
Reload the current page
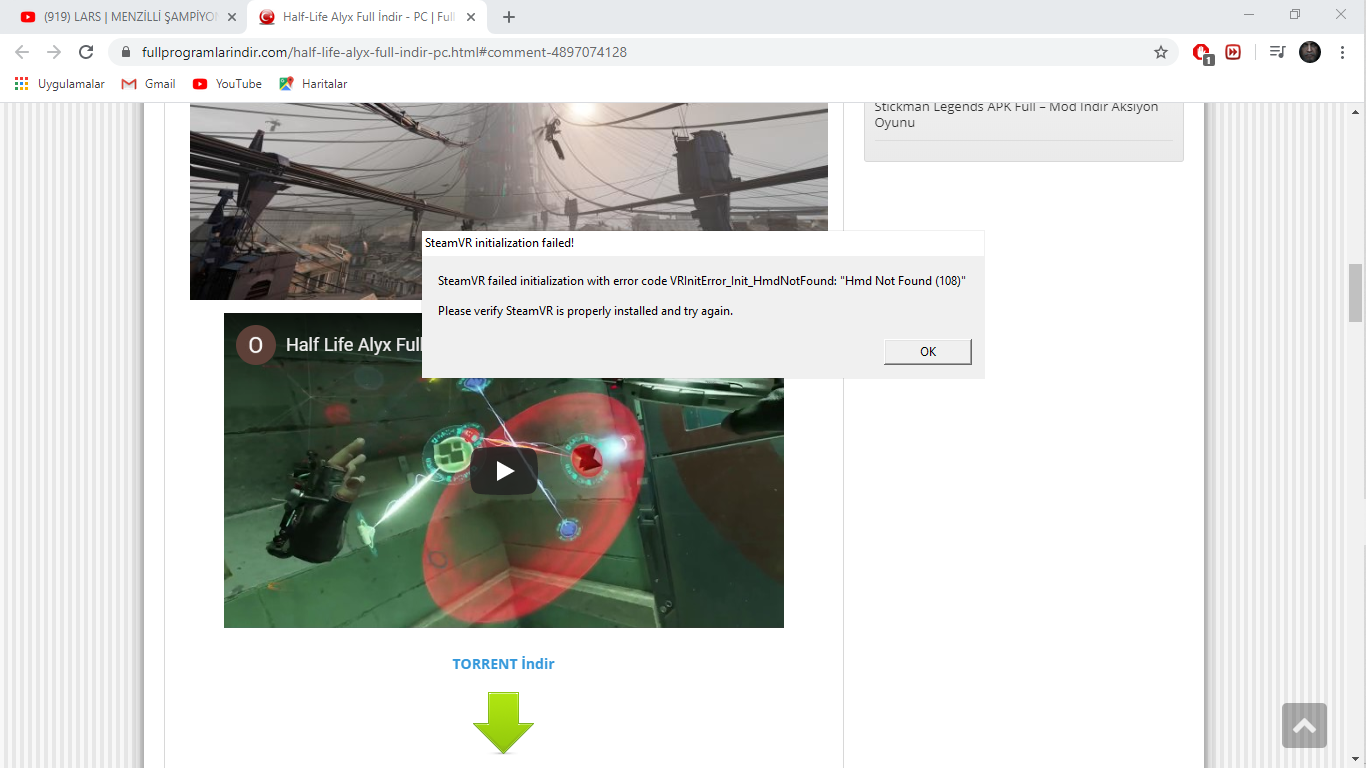tap(86, 52)
